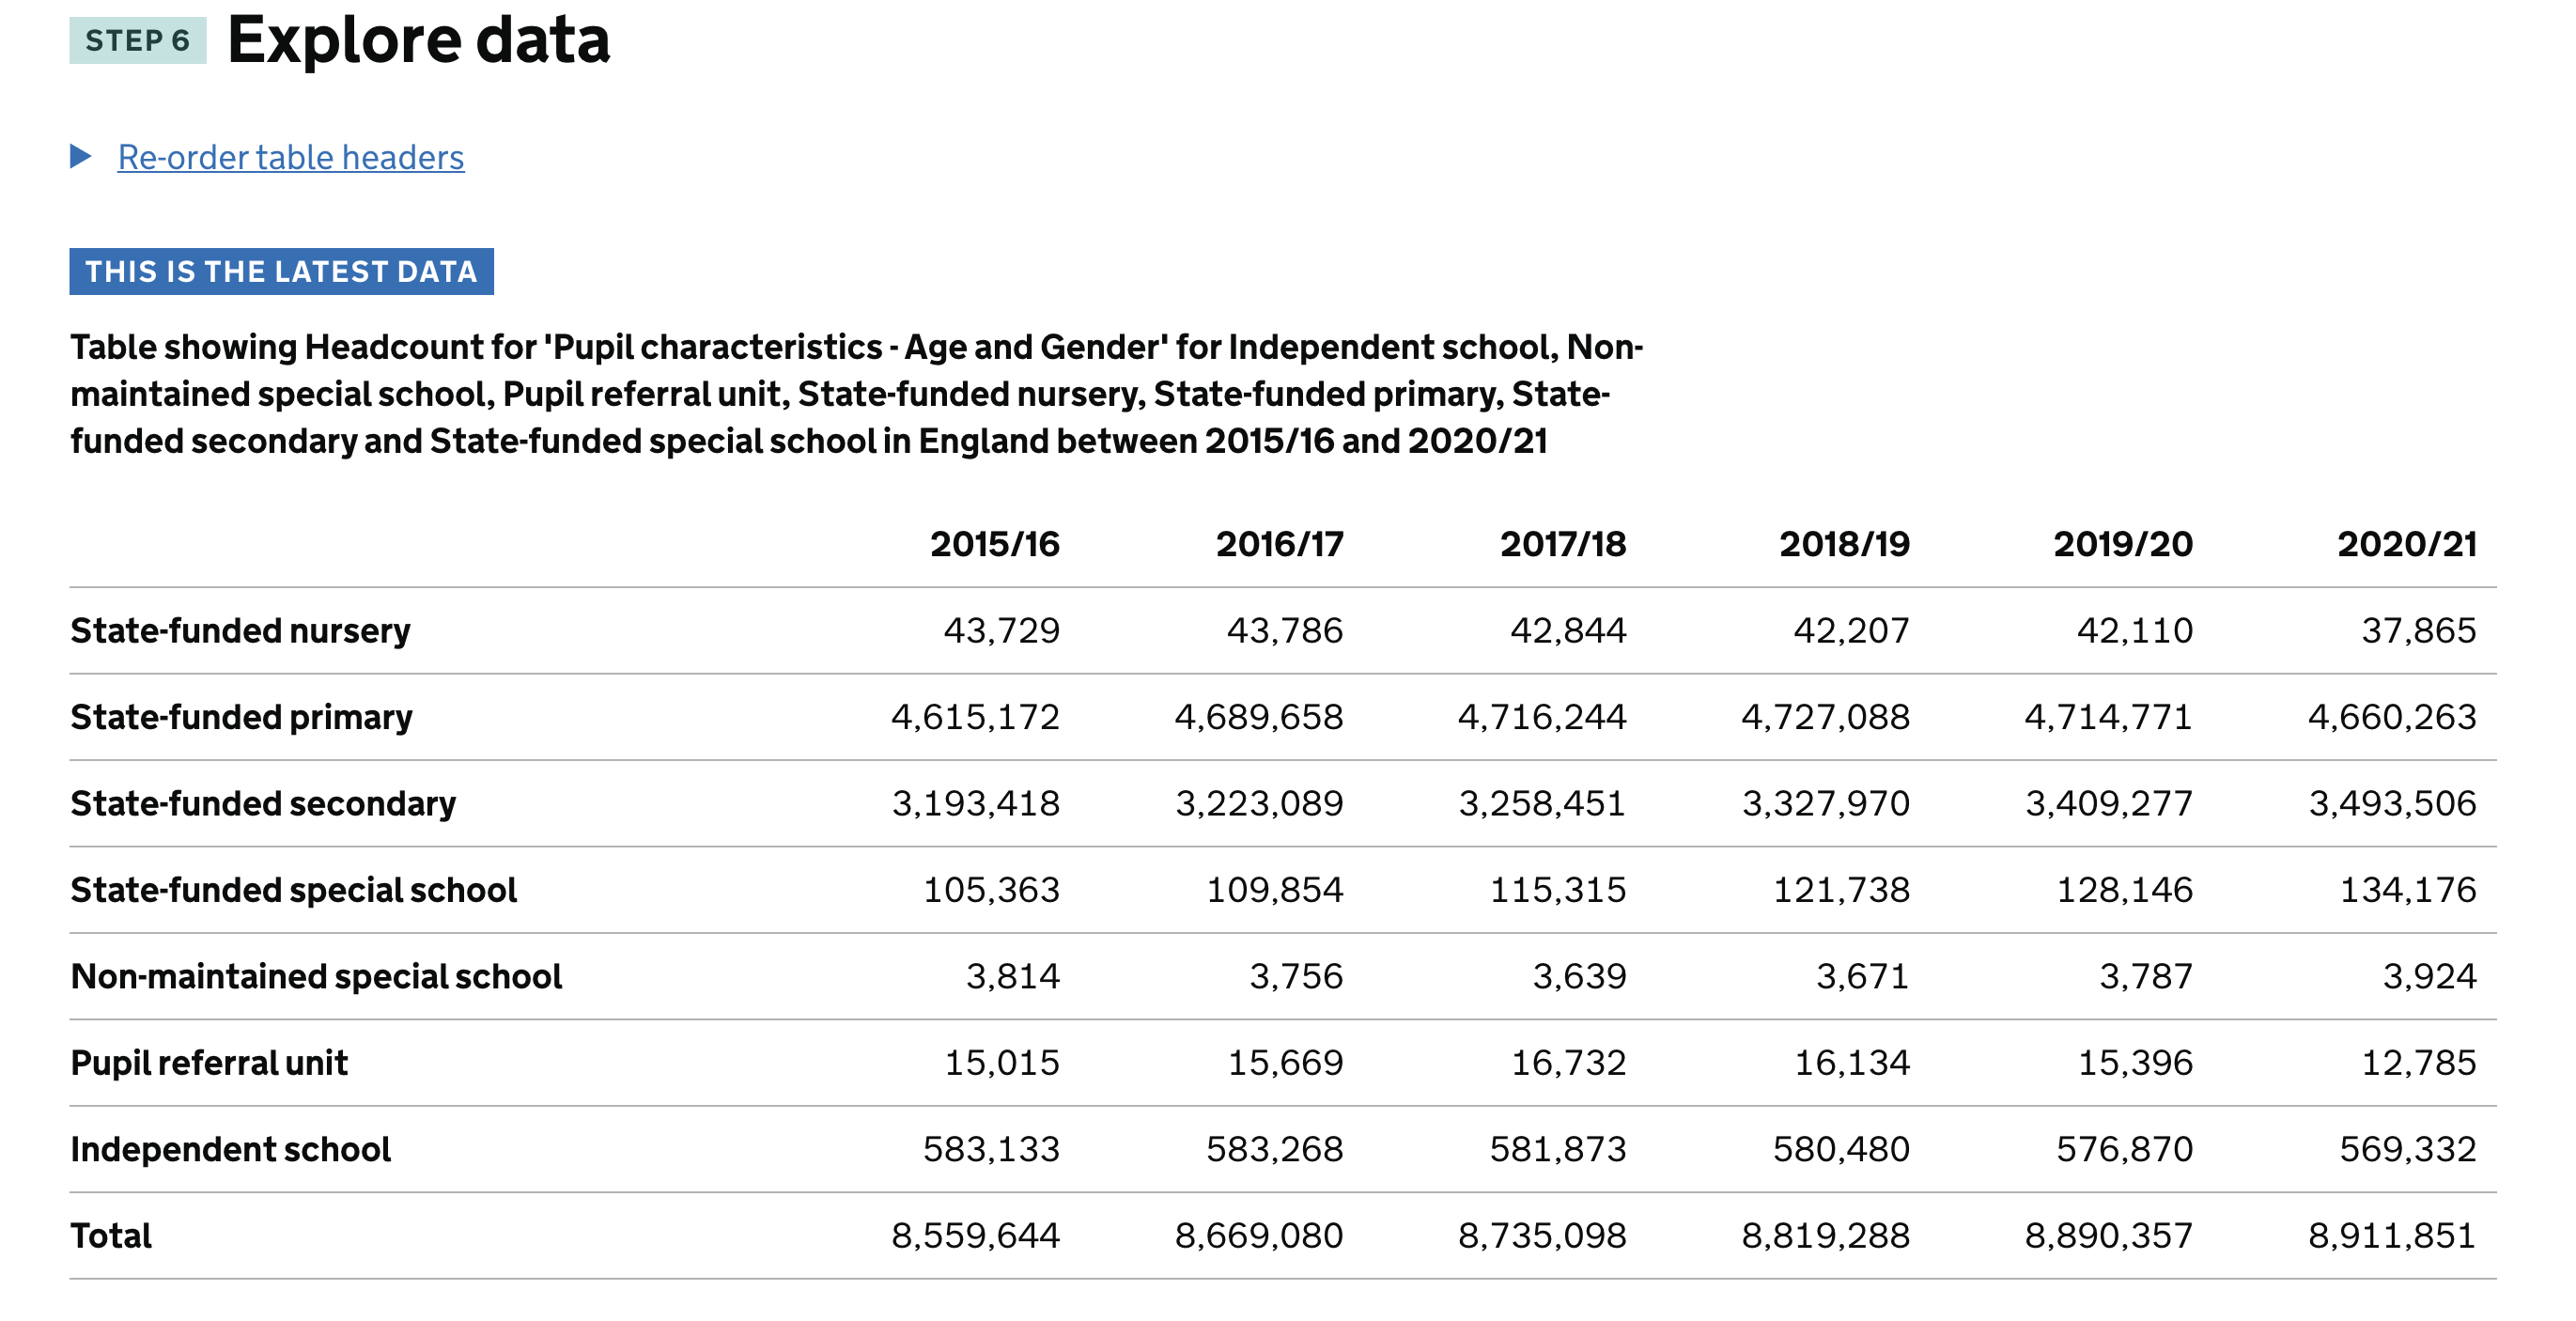Select the State-funded special school row label
The image size is (2576, 1321).
tap(293, 890)
